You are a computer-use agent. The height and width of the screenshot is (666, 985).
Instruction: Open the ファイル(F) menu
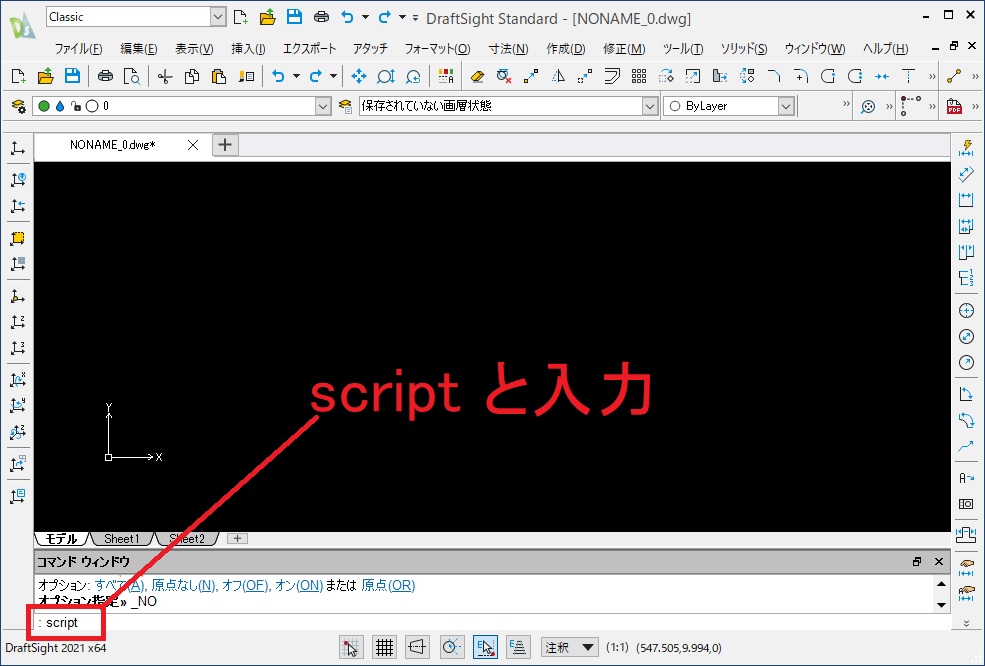pyautogui.click(x=78, y=48)
